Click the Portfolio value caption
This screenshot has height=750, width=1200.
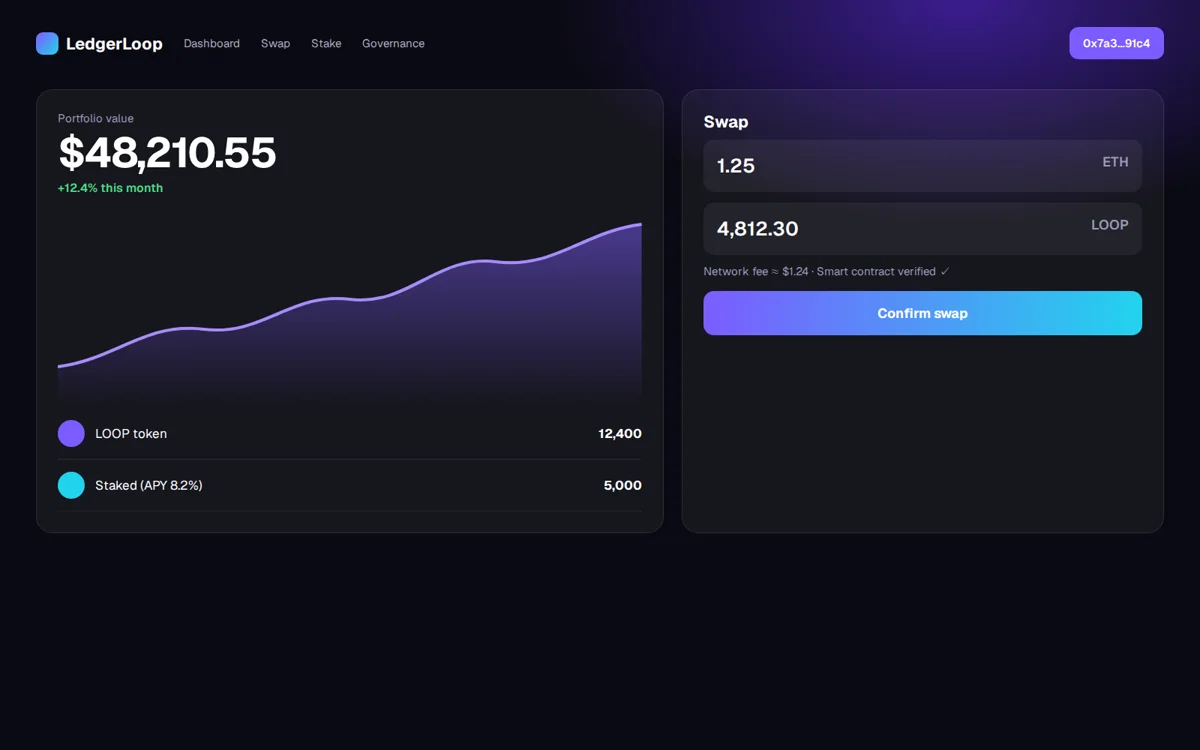96,119
